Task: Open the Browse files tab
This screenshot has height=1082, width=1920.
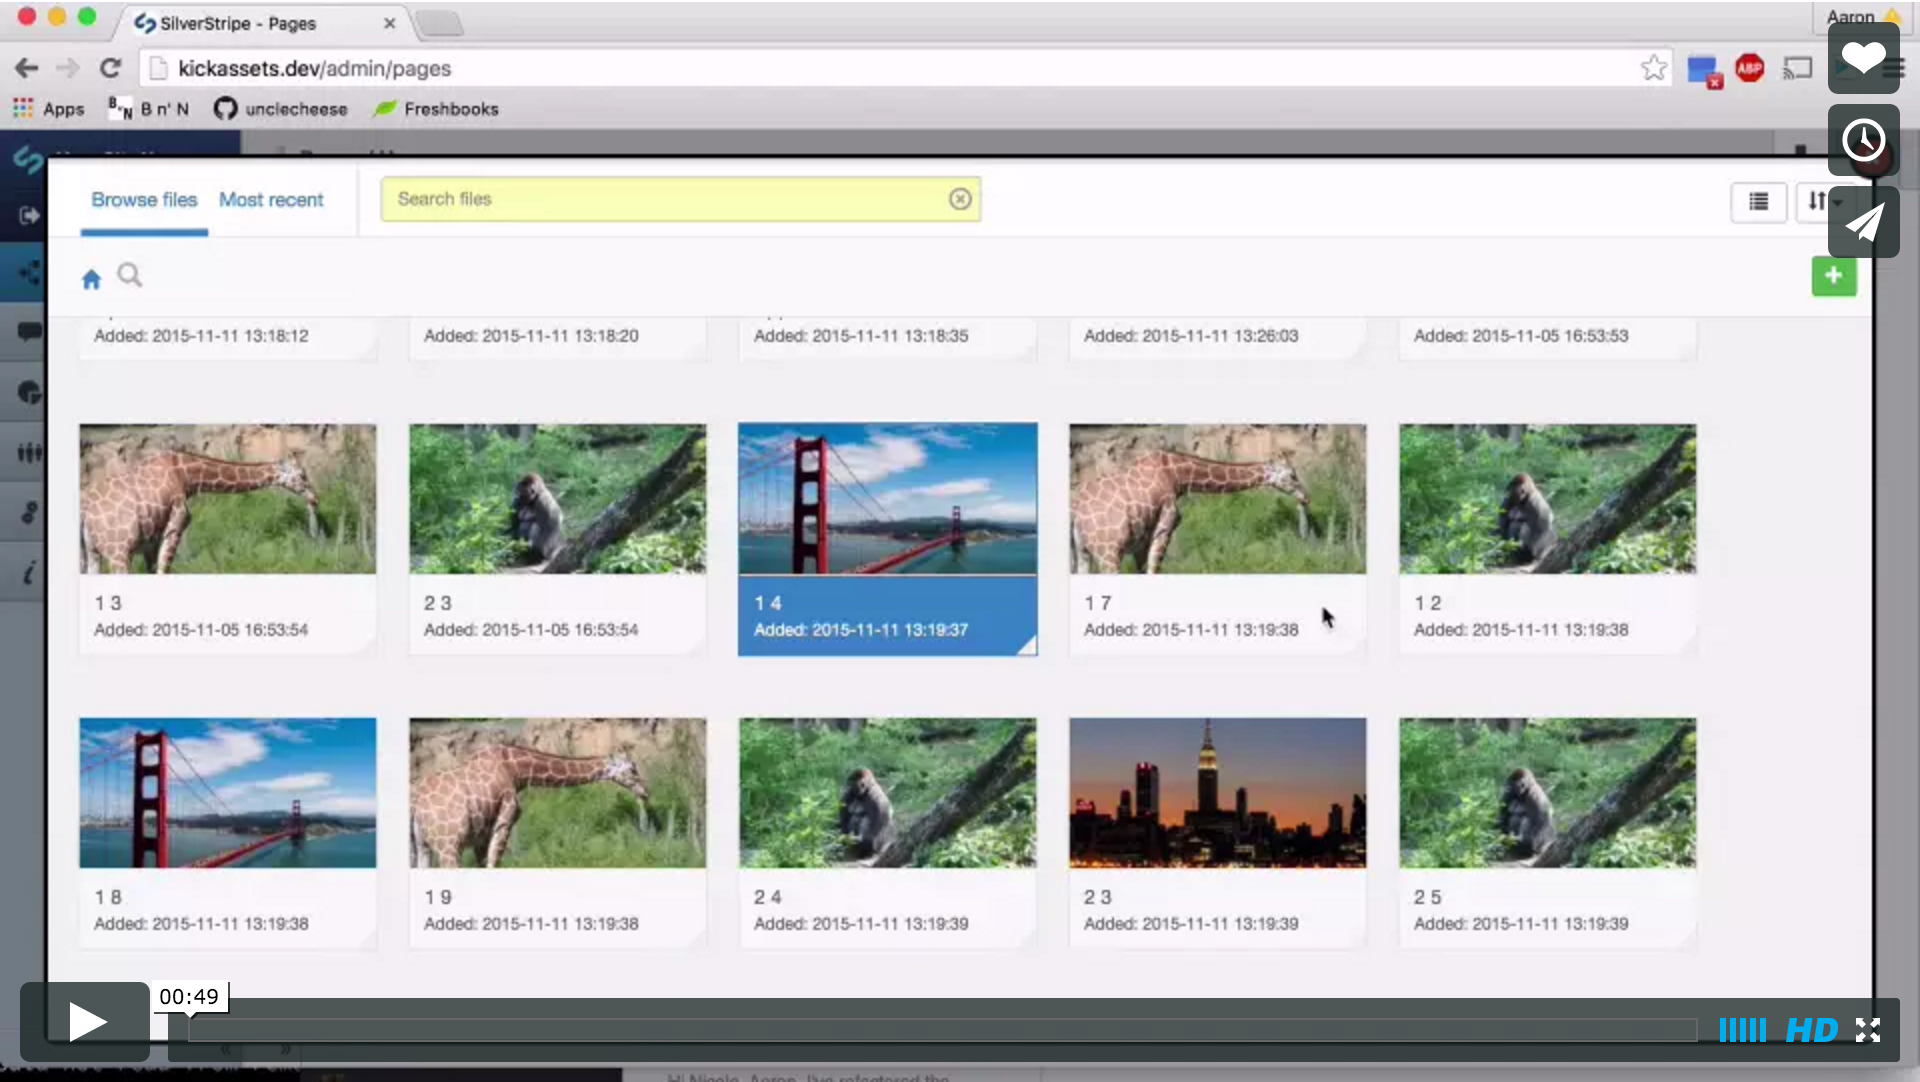Action: 144,200
